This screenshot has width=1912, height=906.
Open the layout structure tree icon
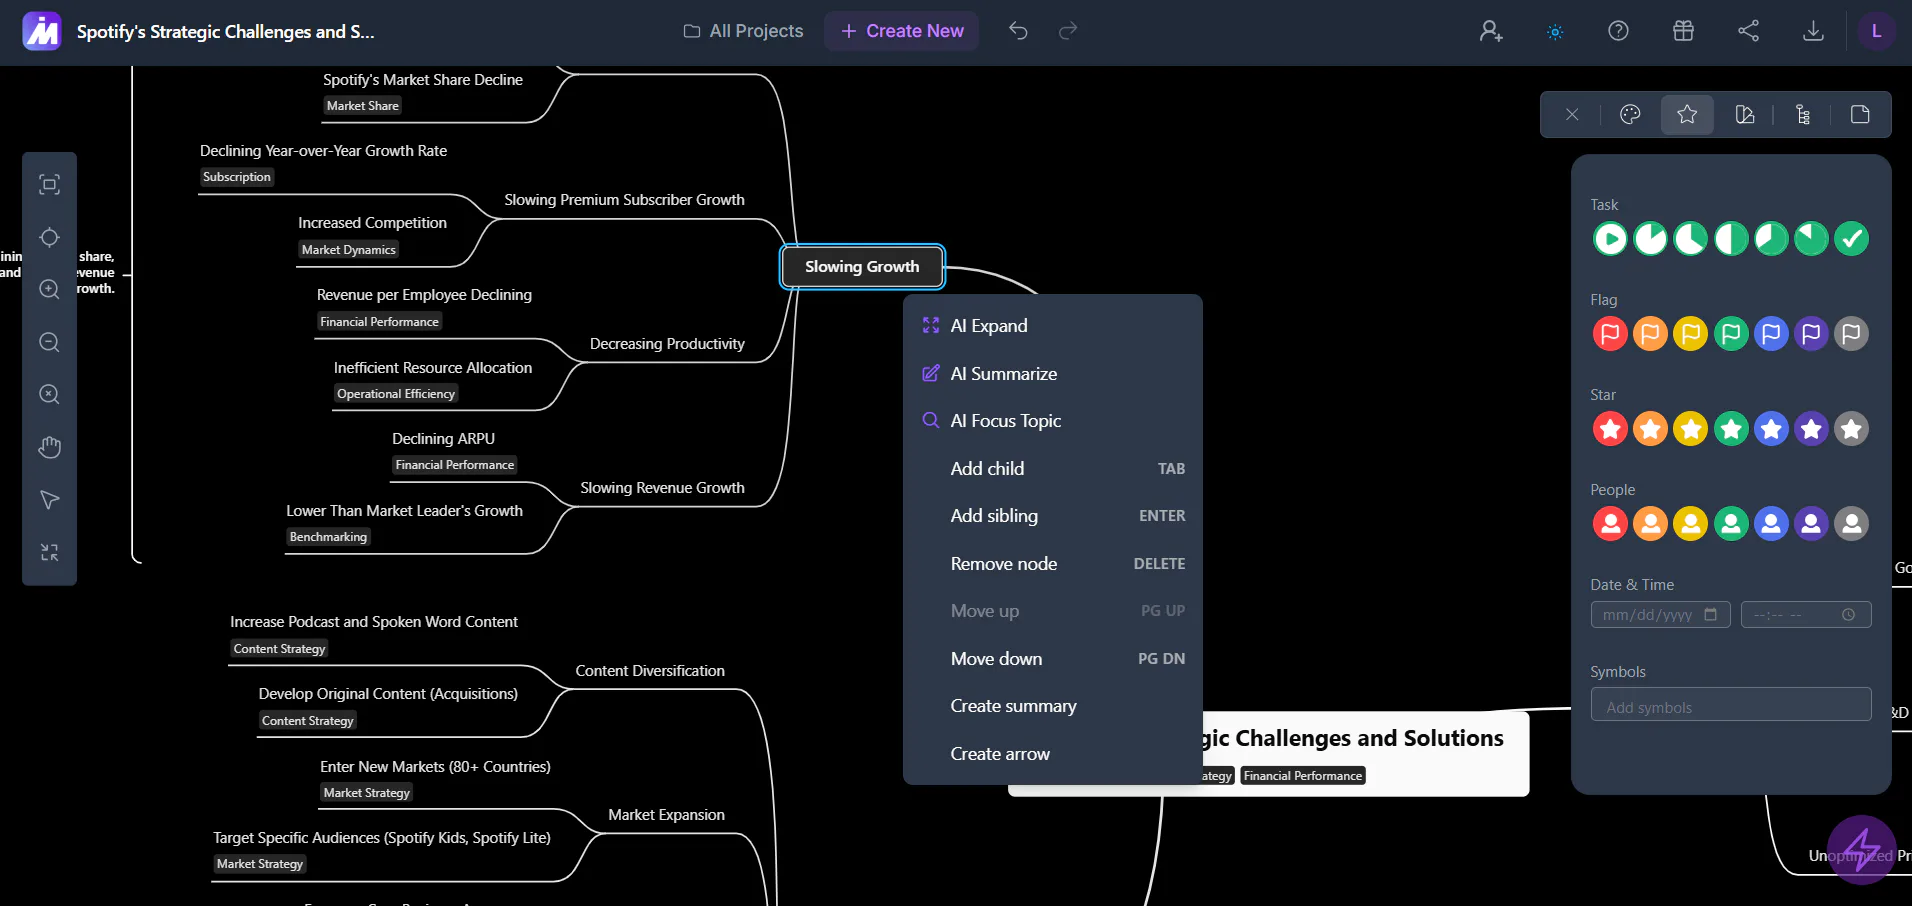pos(1803,115)
